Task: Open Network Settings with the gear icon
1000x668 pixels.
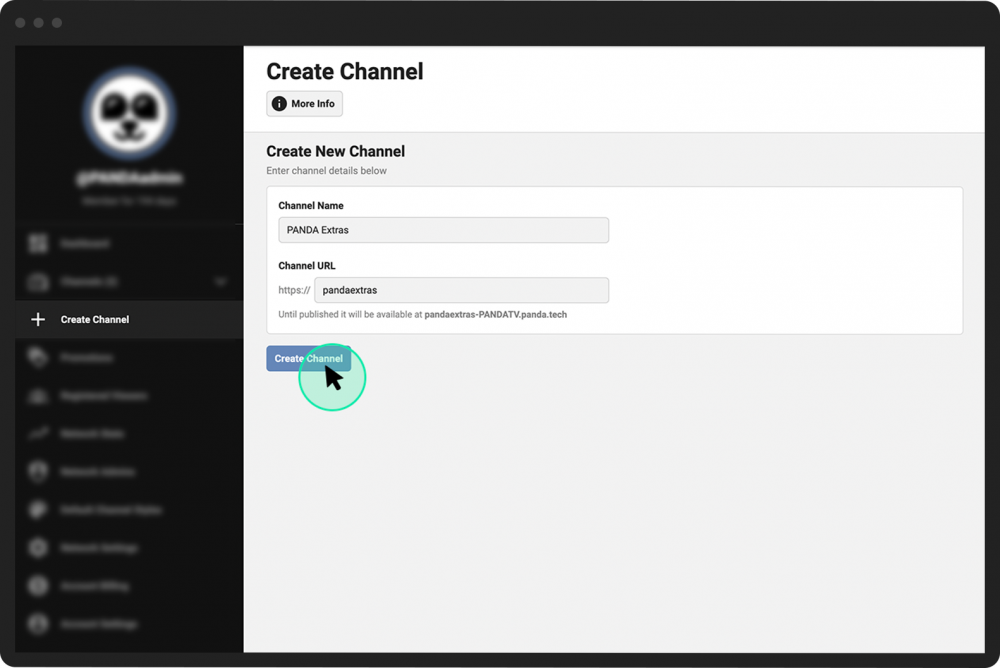Action: click(x=37, y=548)
